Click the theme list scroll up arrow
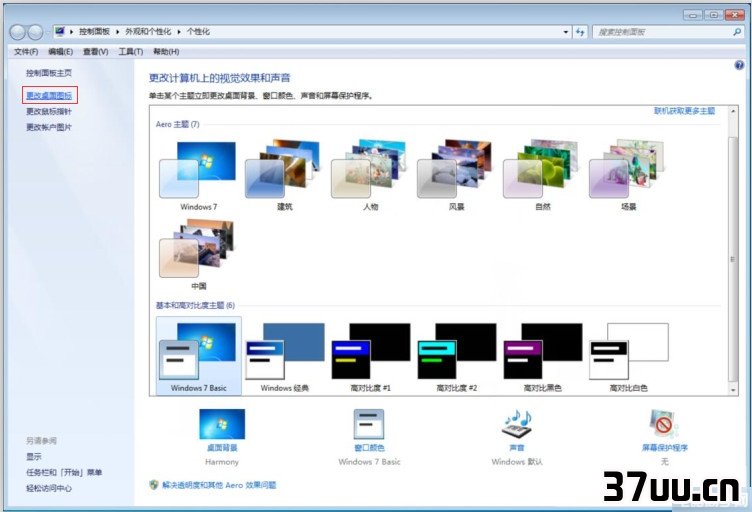The image size is (752, 512). tap(733, 111)
